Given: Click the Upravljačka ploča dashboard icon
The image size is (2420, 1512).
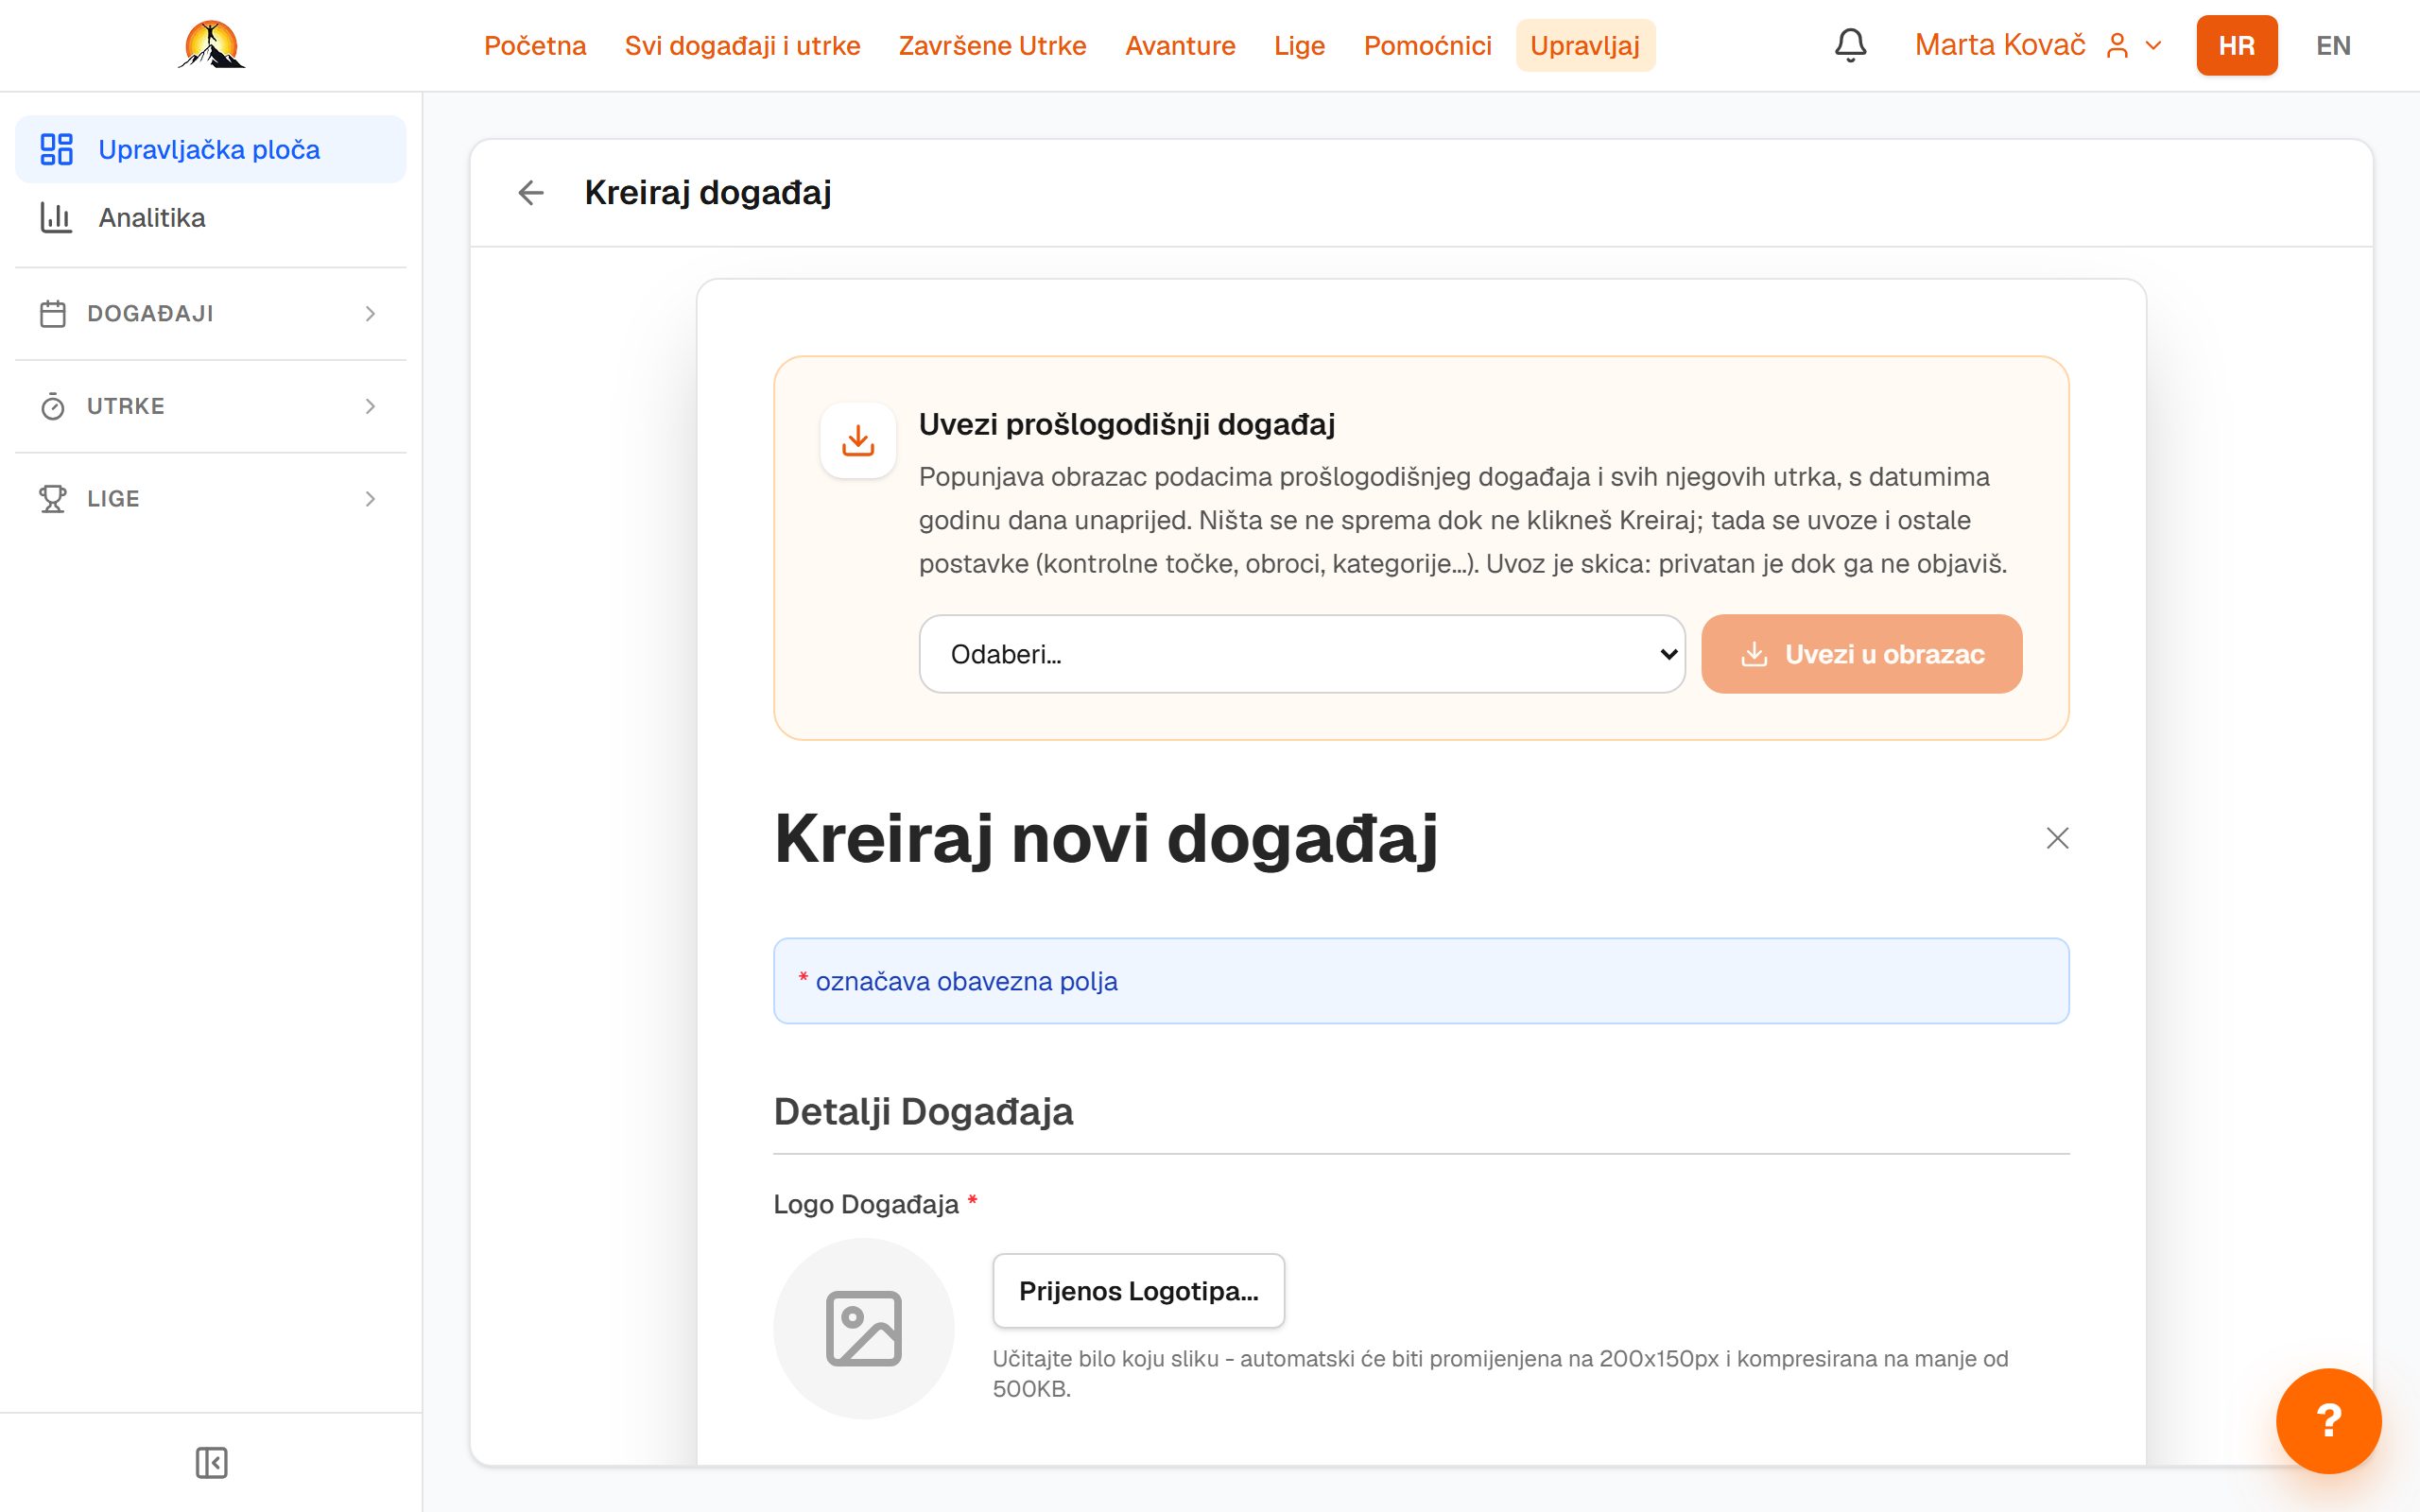Looking at the screenshot, I should point(56,149).
